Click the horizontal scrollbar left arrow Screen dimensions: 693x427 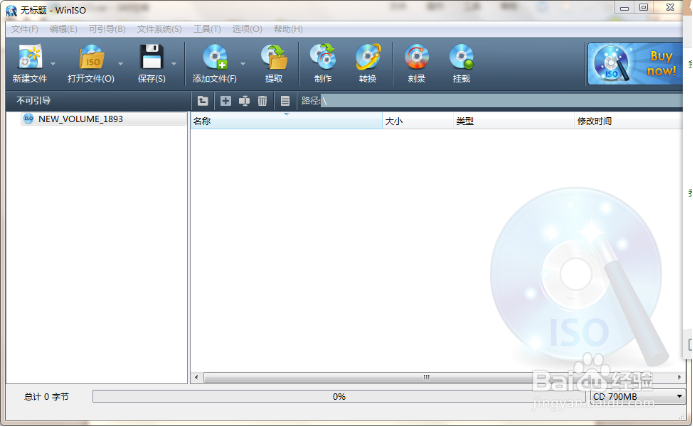pyautogui.click(x=197, y=377)
